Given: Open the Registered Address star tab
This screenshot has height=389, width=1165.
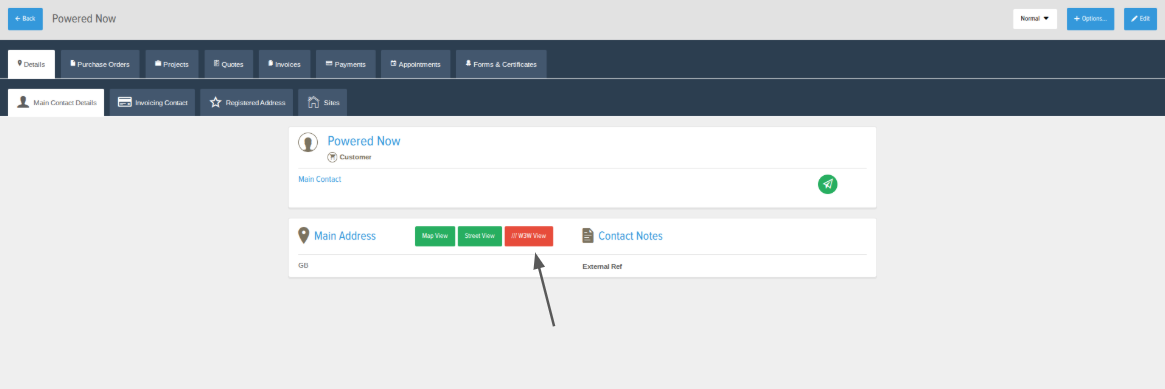Looking at the screenshot, I should tap(247, 102).
